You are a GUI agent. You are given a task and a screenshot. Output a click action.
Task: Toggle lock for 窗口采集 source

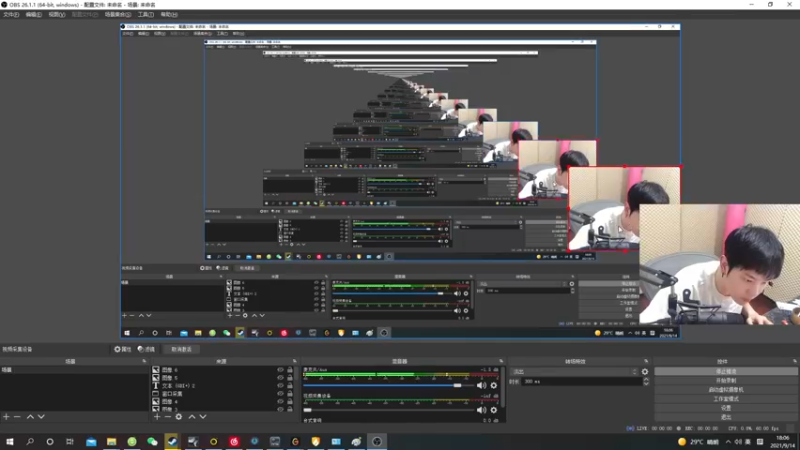(290, 394)
